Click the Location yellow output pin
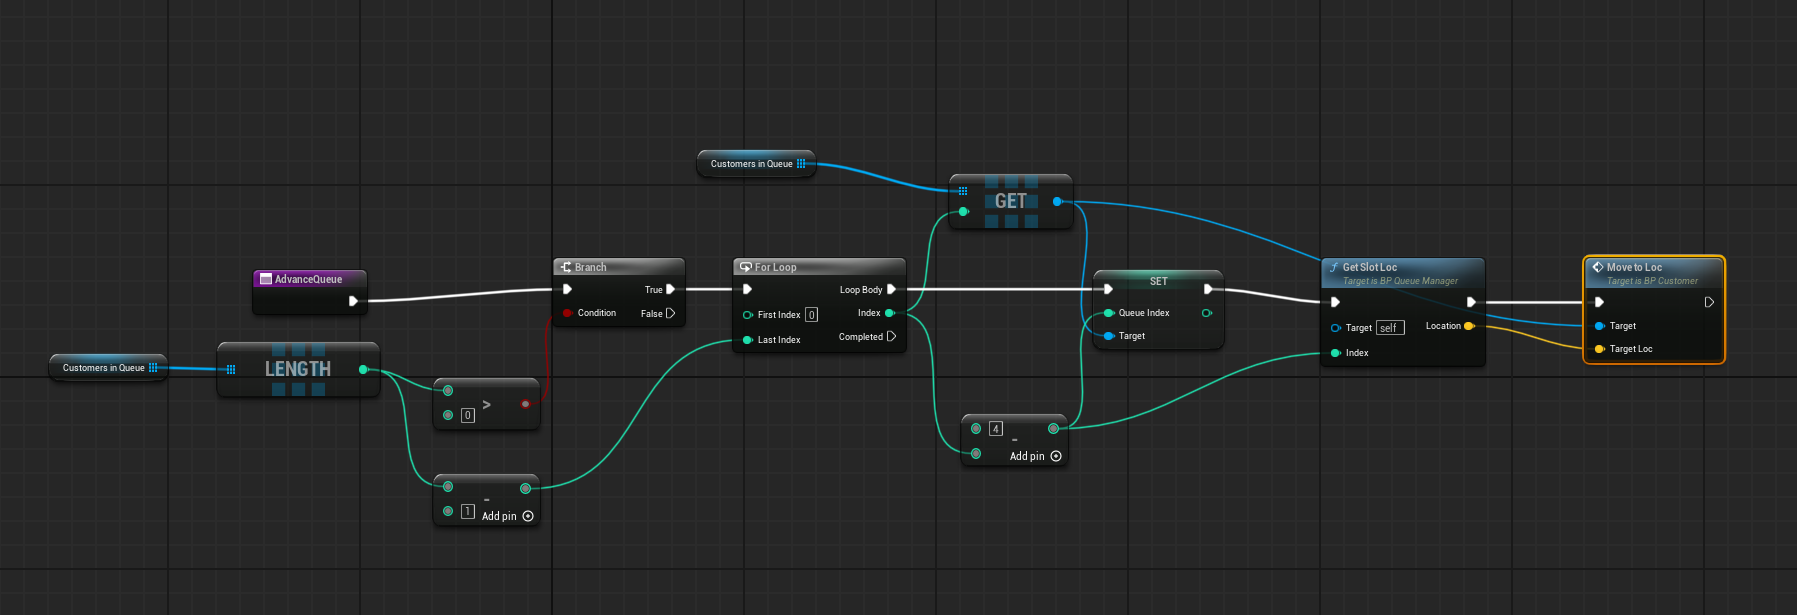The image size is (1797, 615). point(1468,326)
